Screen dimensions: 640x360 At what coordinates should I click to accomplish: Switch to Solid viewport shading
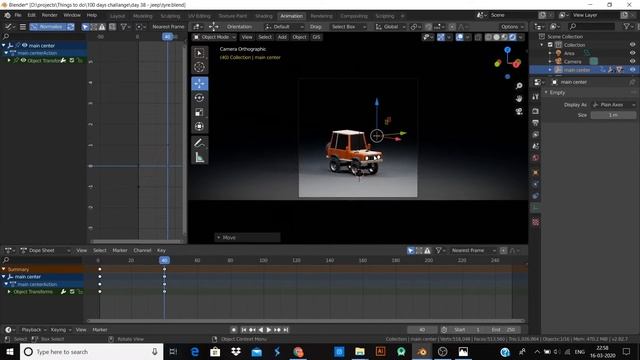(496, 37)
